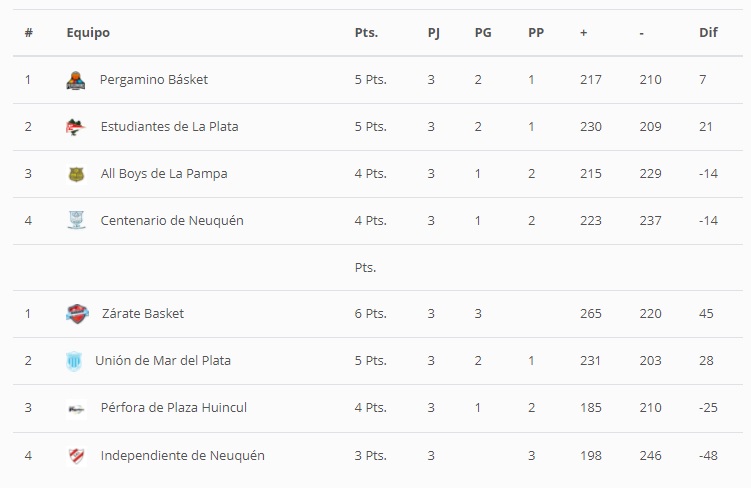
Task: Click the Zárate Basket team logo
Action: (x=77, y=314)
